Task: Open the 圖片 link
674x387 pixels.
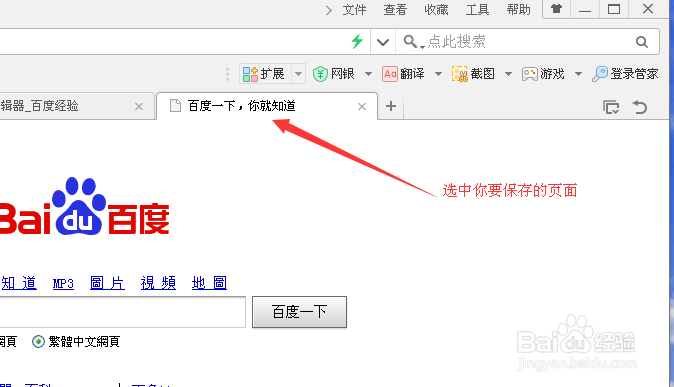Action: 107,283
